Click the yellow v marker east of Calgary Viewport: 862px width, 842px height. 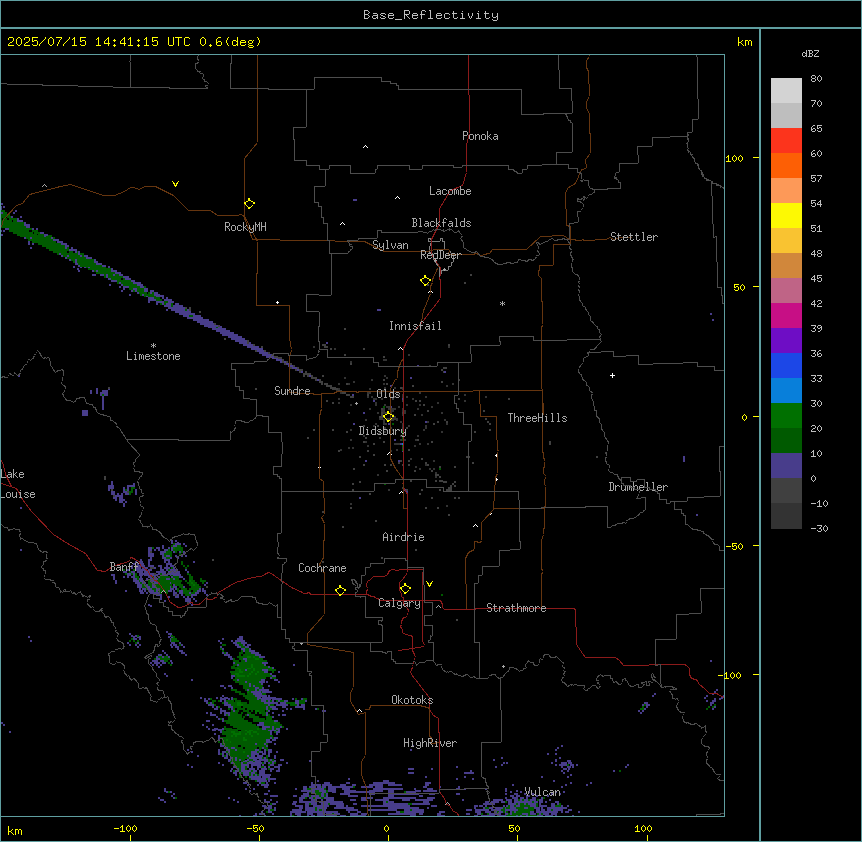(429, 584)
